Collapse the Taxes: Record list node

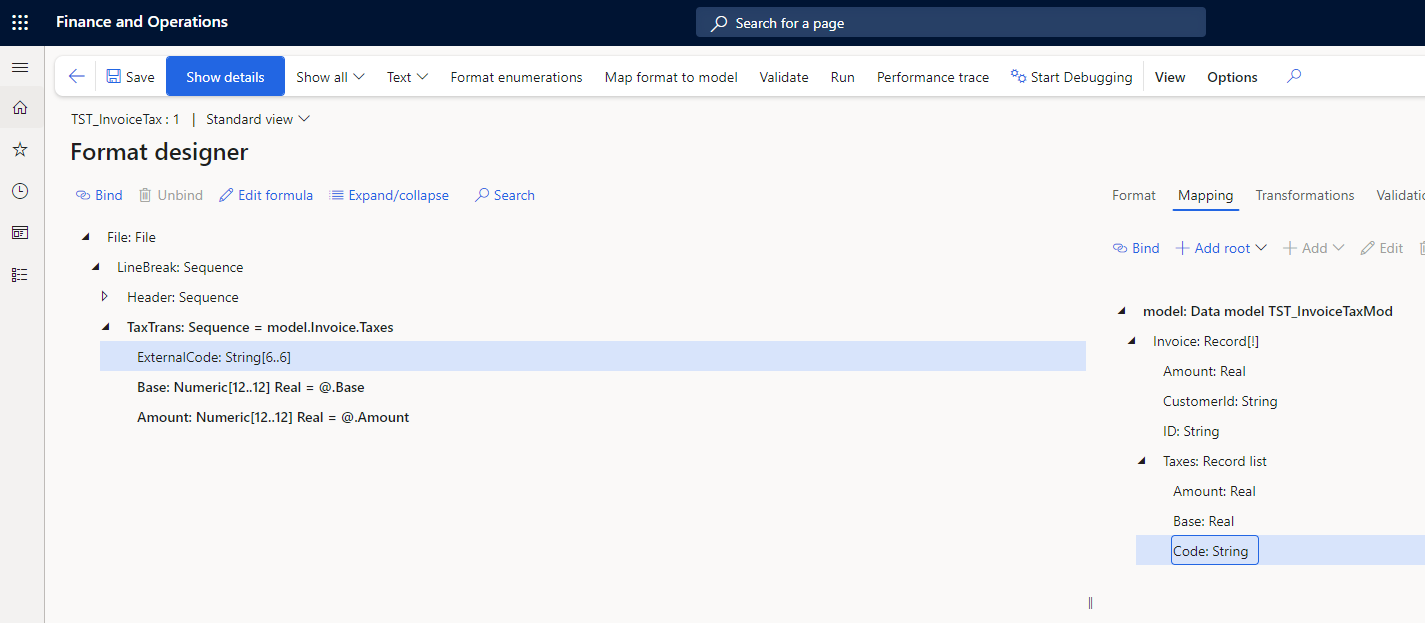1141,461
